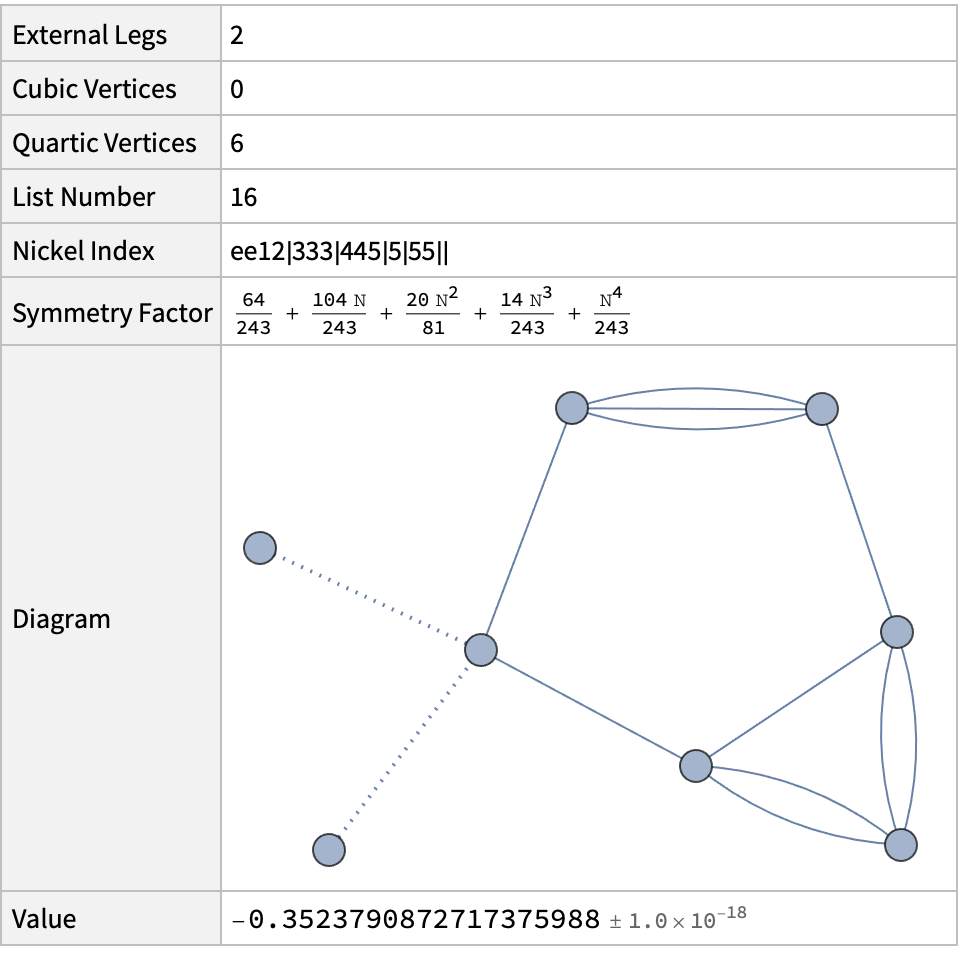Click the 64/243 term in Symmetry Factor

[254, 314]
